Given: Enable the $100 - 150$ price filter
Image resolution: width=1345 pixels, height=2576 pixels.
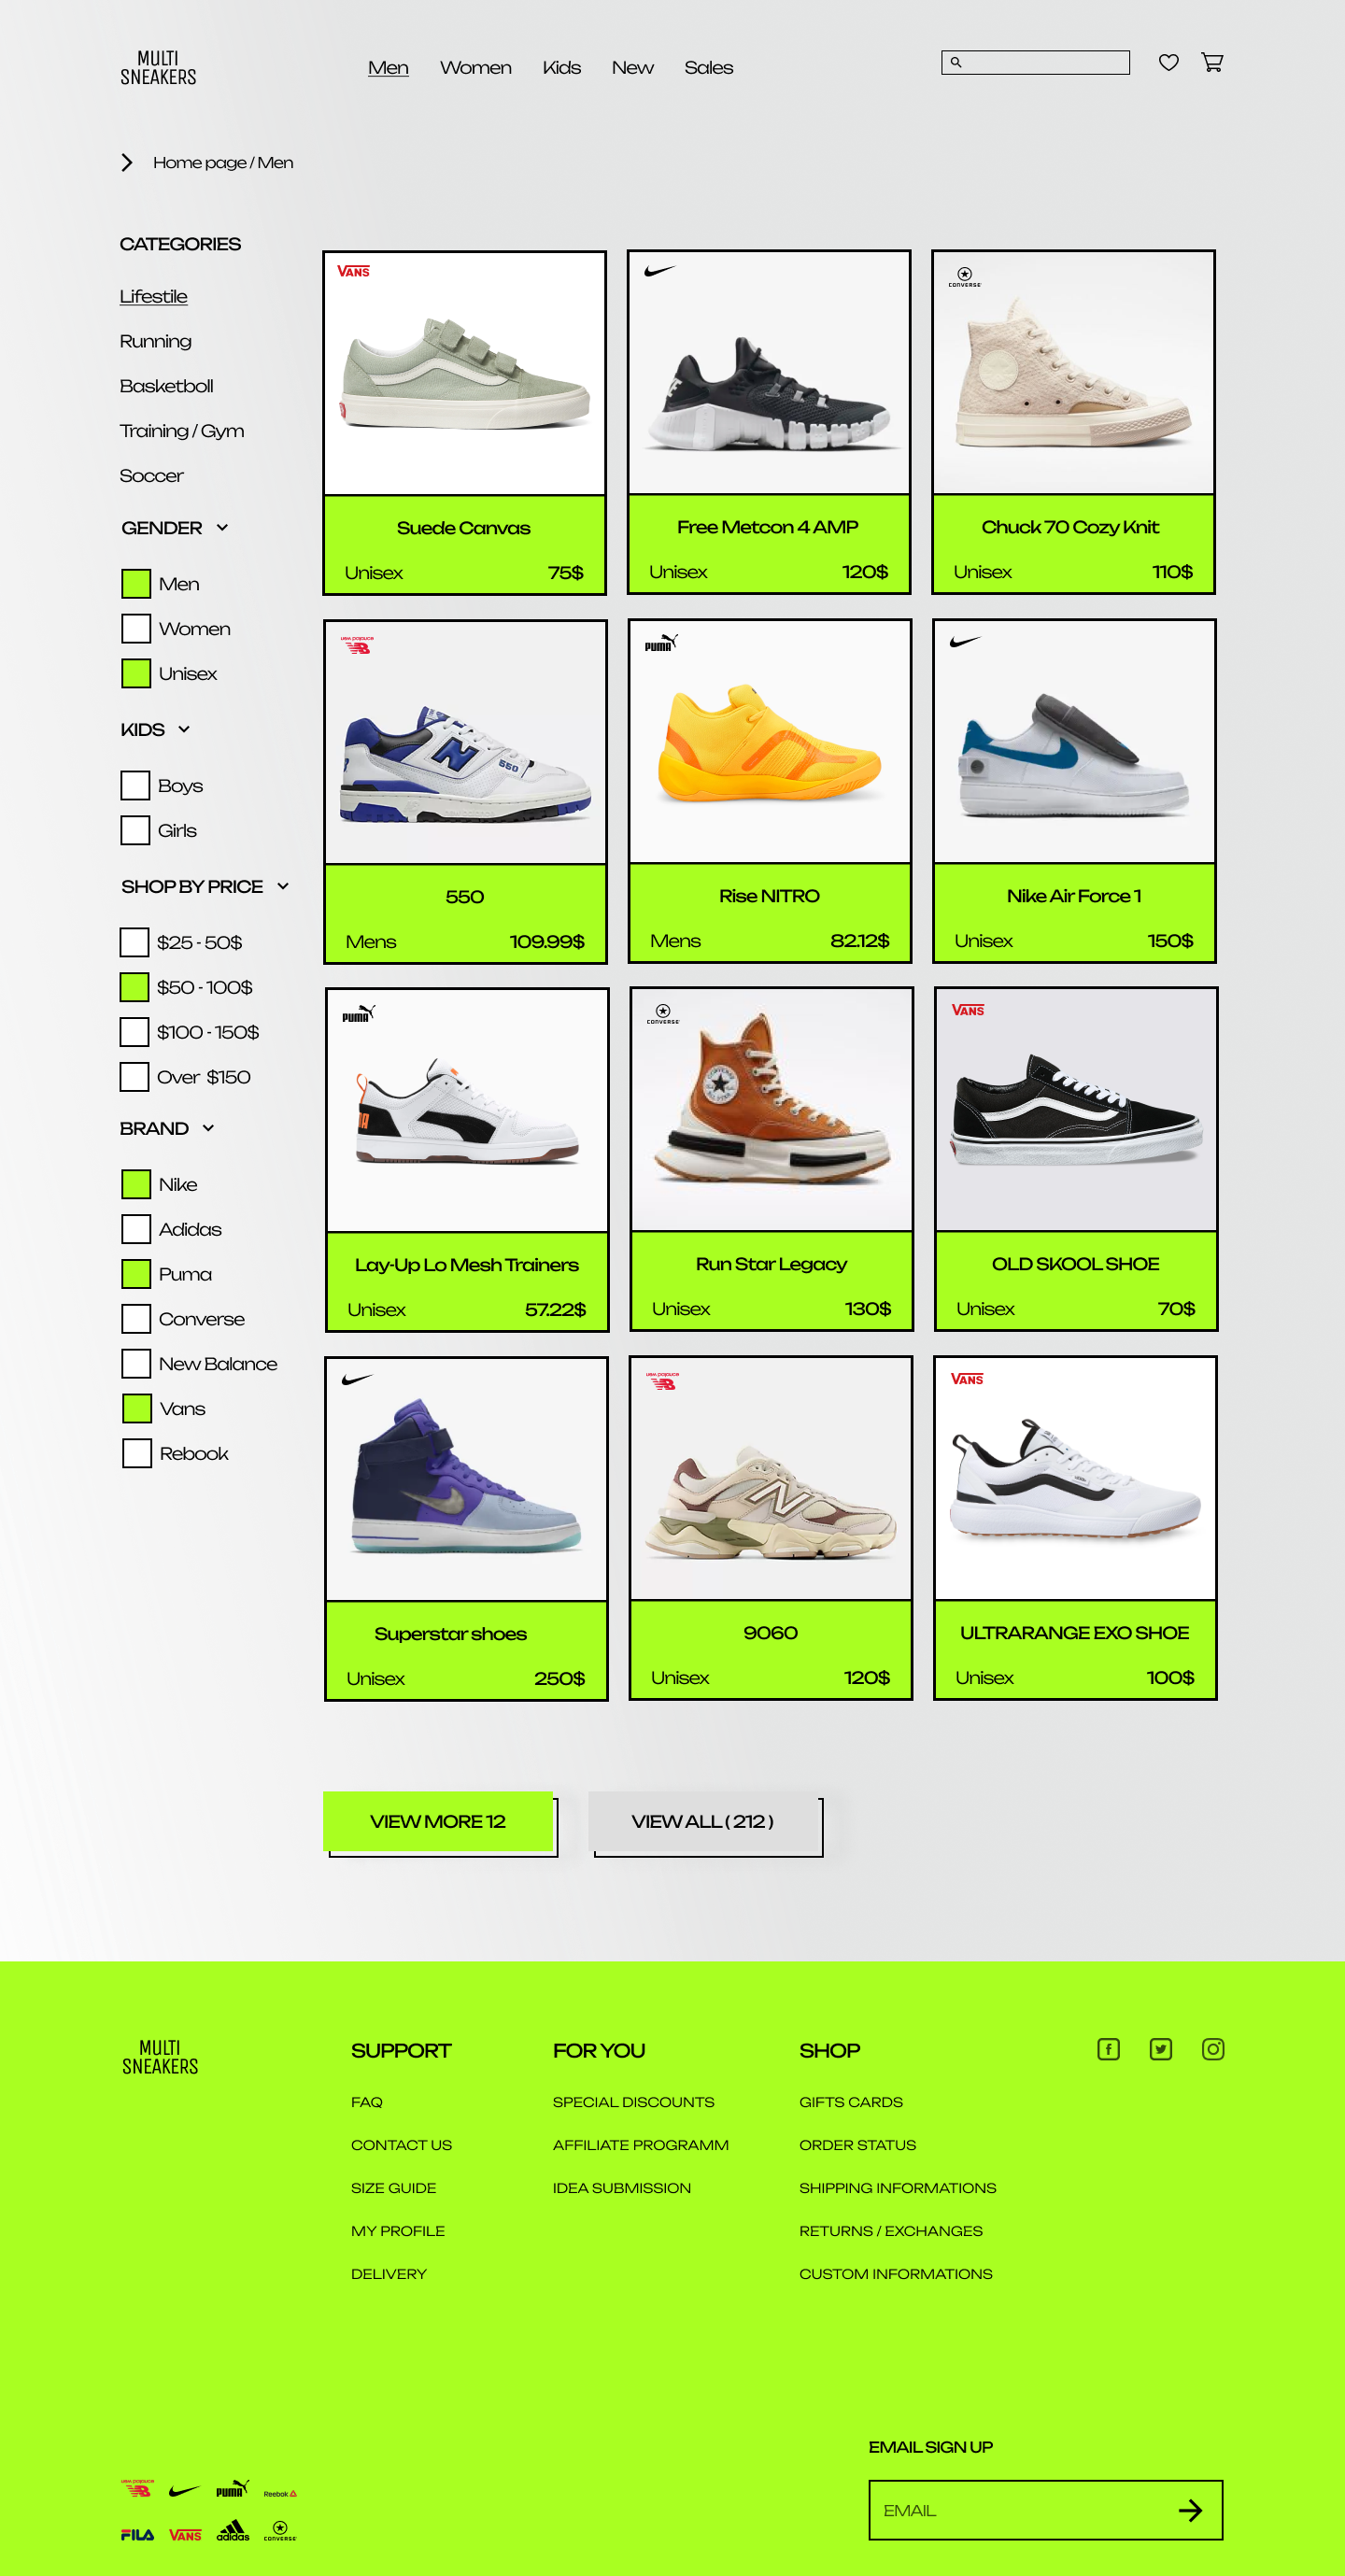Looking at the screenshot, I should 134,1032.
